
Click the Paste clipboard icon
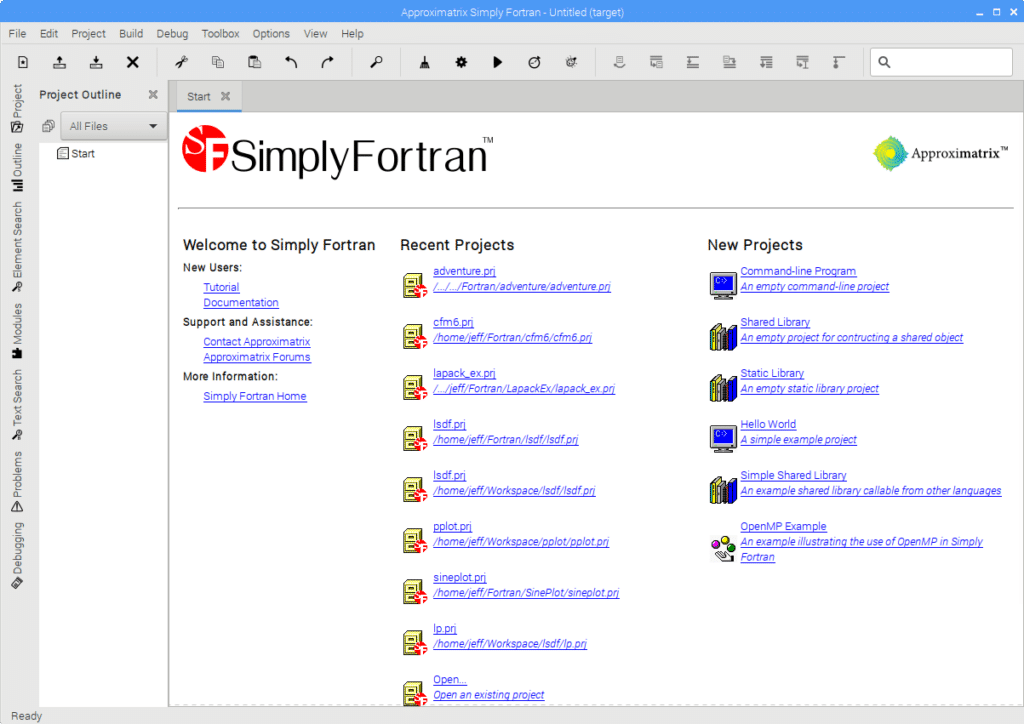(255, 62)
